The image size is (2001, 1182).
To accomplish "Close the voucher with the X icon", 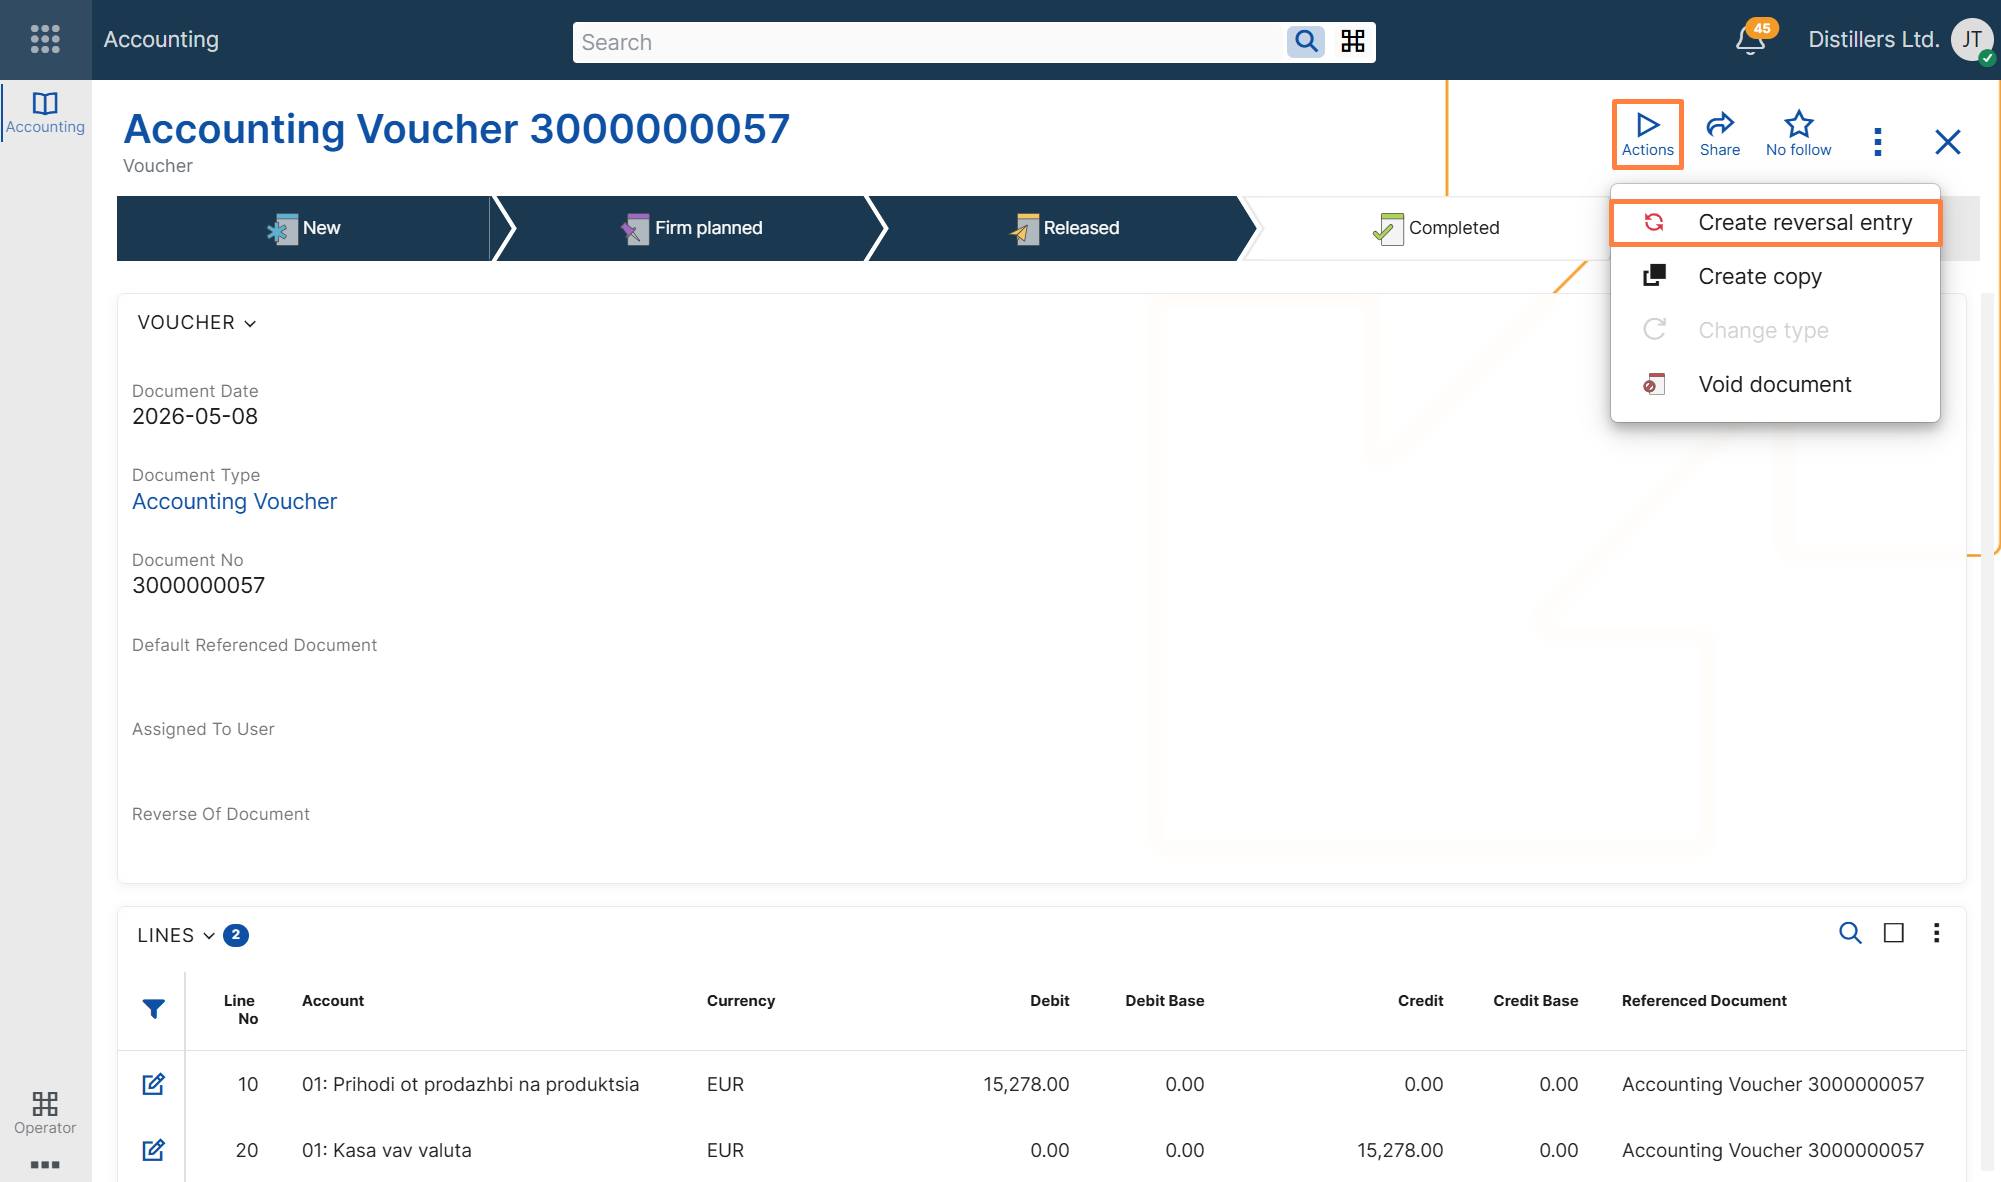I will click(1948, 142).
